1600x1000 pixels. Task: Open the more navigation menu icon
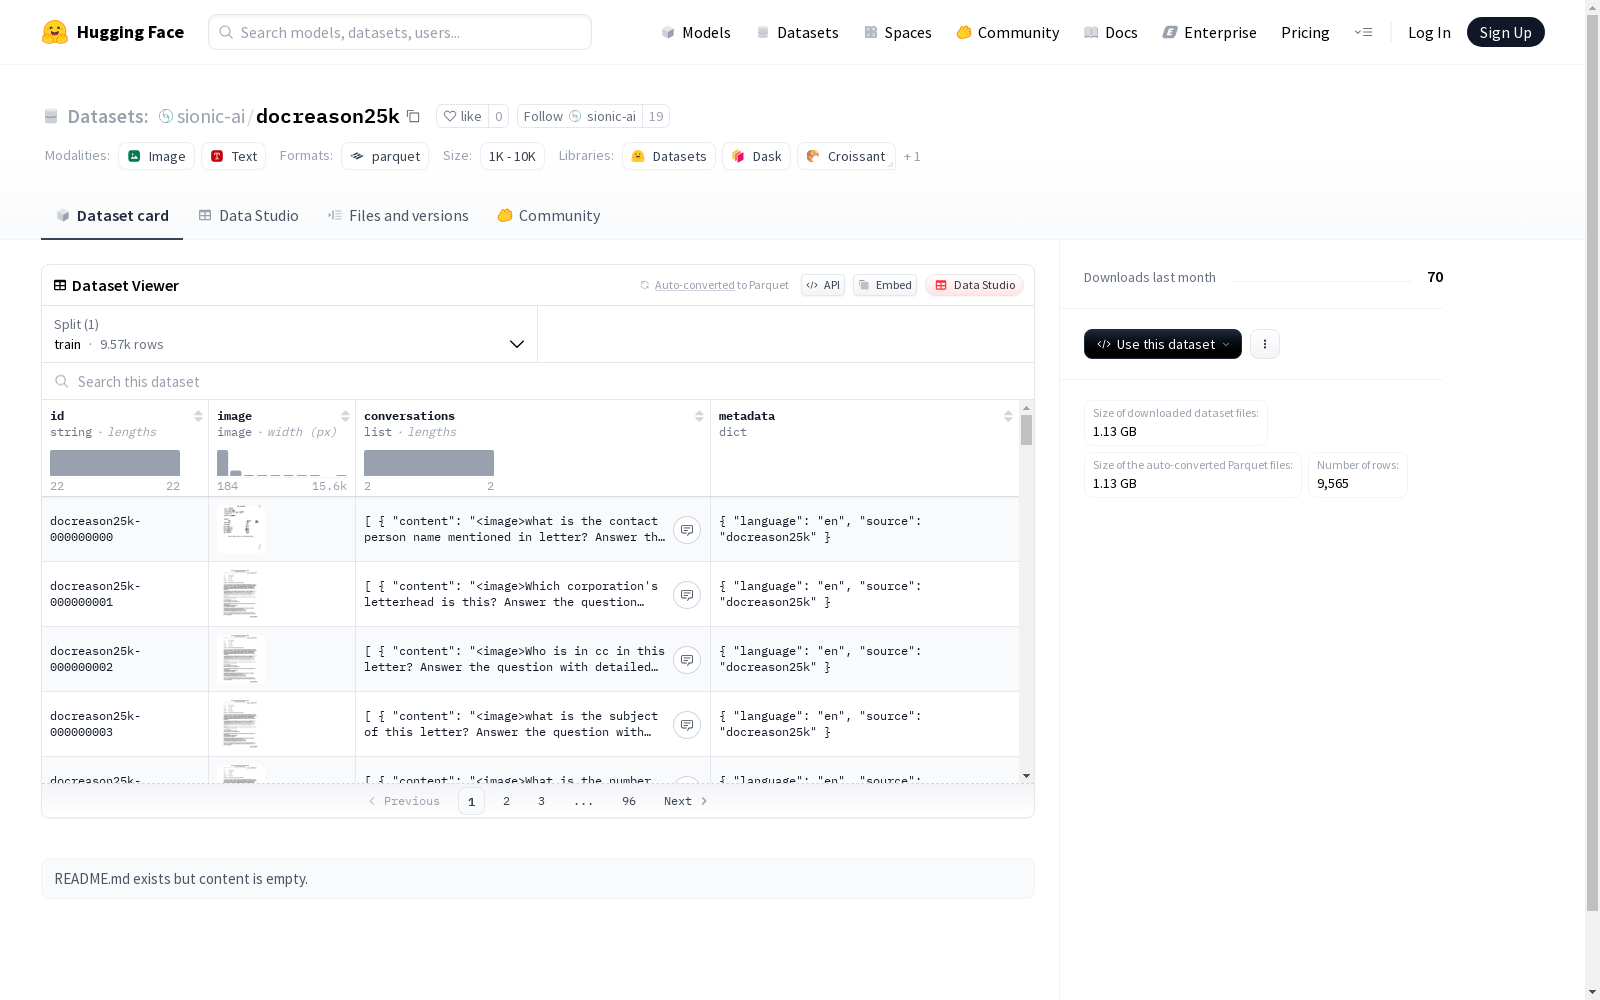pos(1363,32)
